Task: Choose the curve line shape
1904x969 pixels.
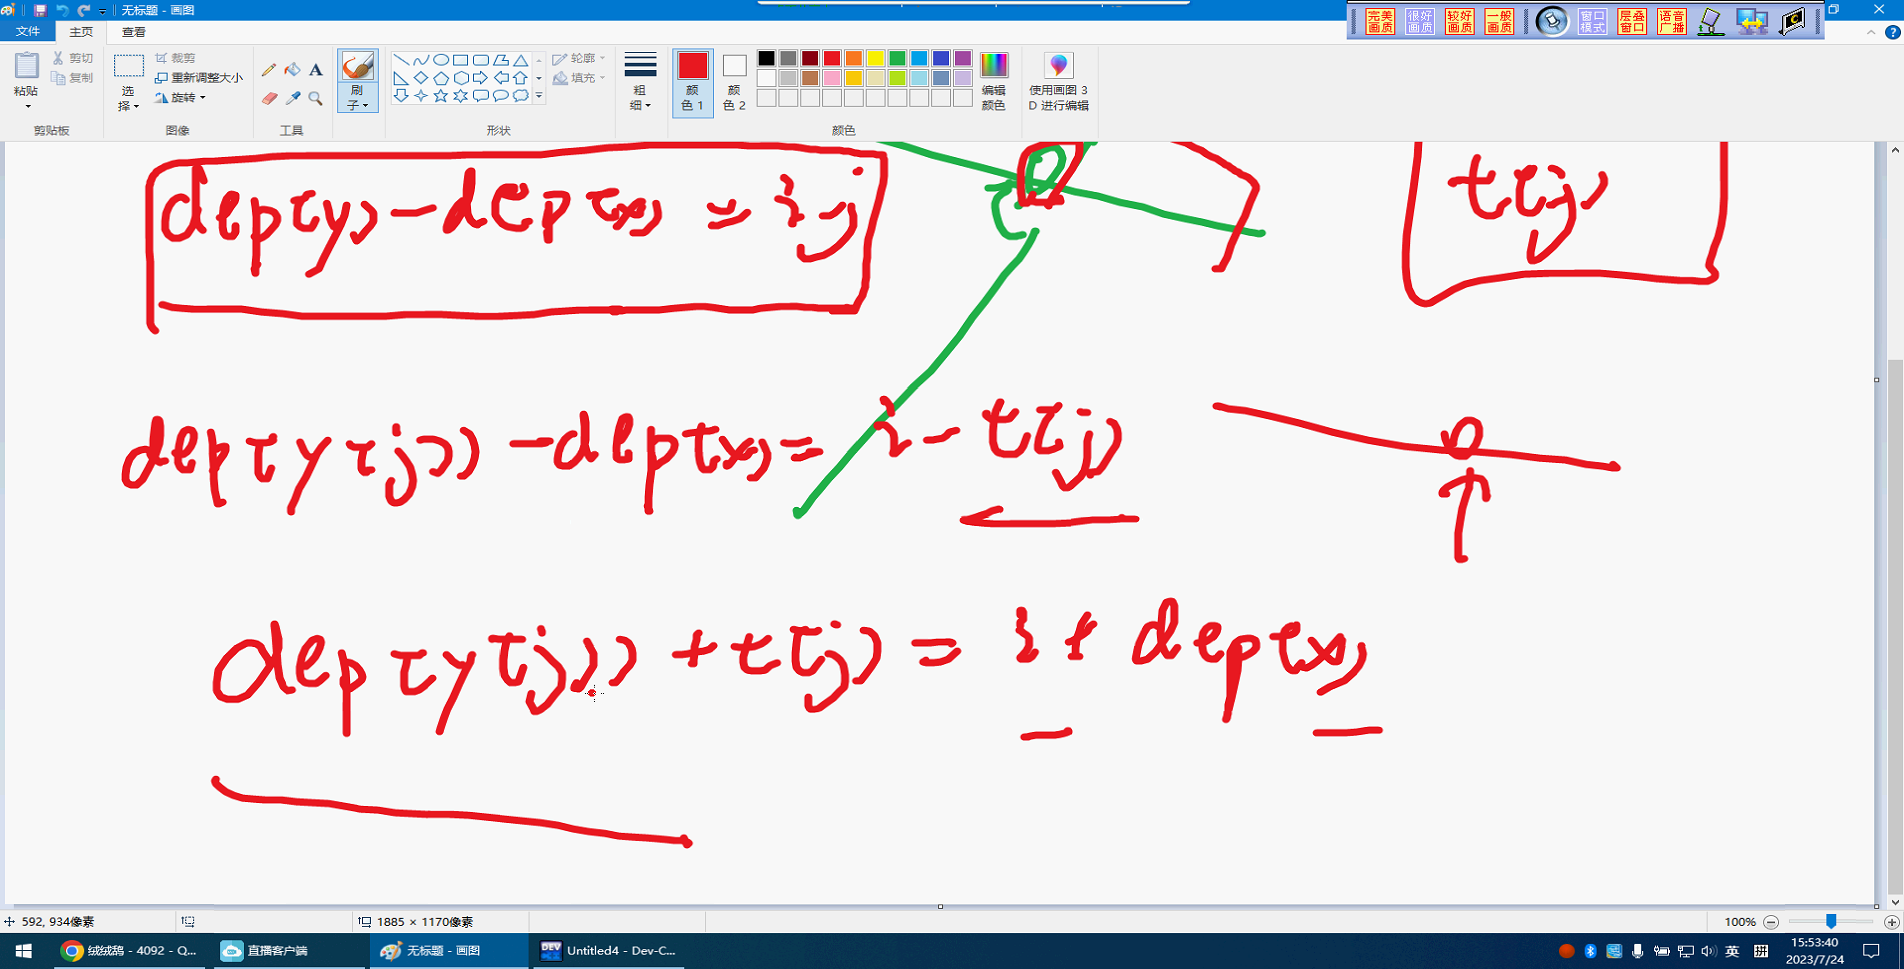Action: click(x=421, y=60)
